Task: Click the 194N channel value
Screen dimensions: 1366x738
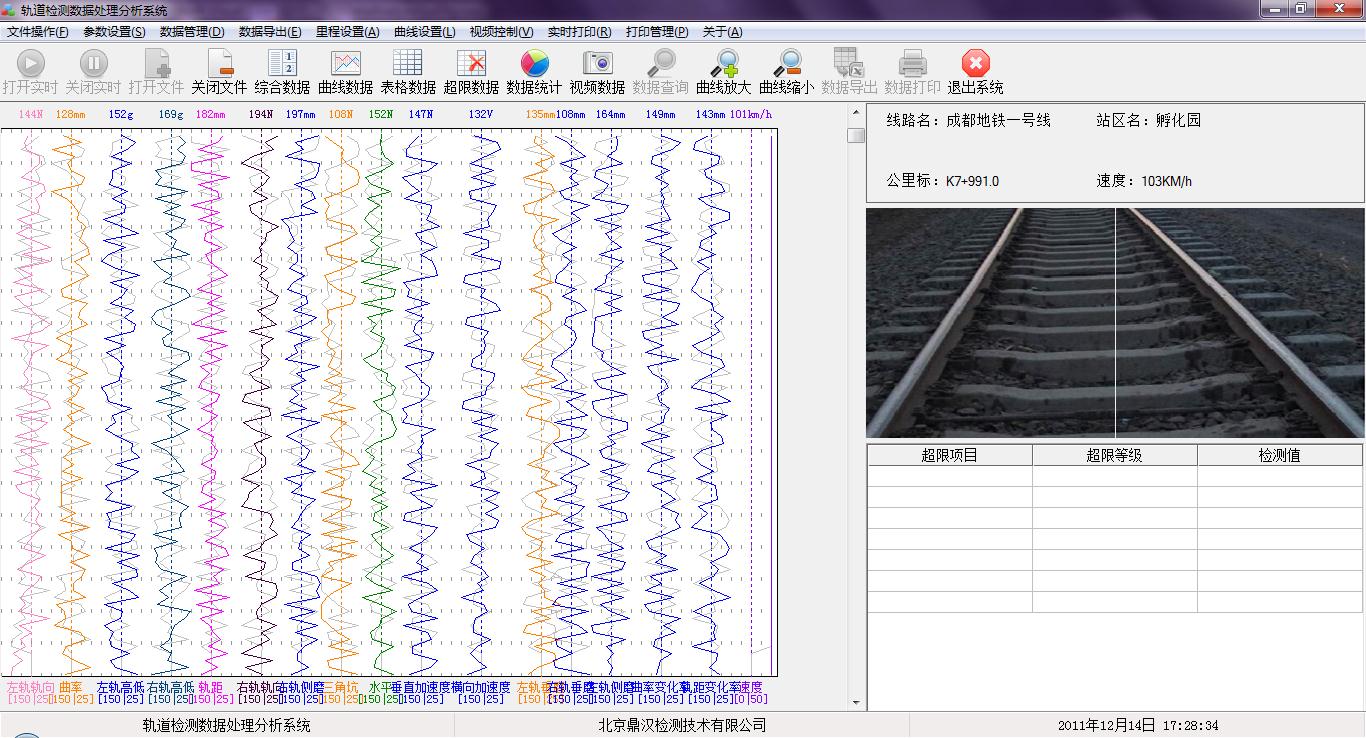Action: [x=261, y=114]
